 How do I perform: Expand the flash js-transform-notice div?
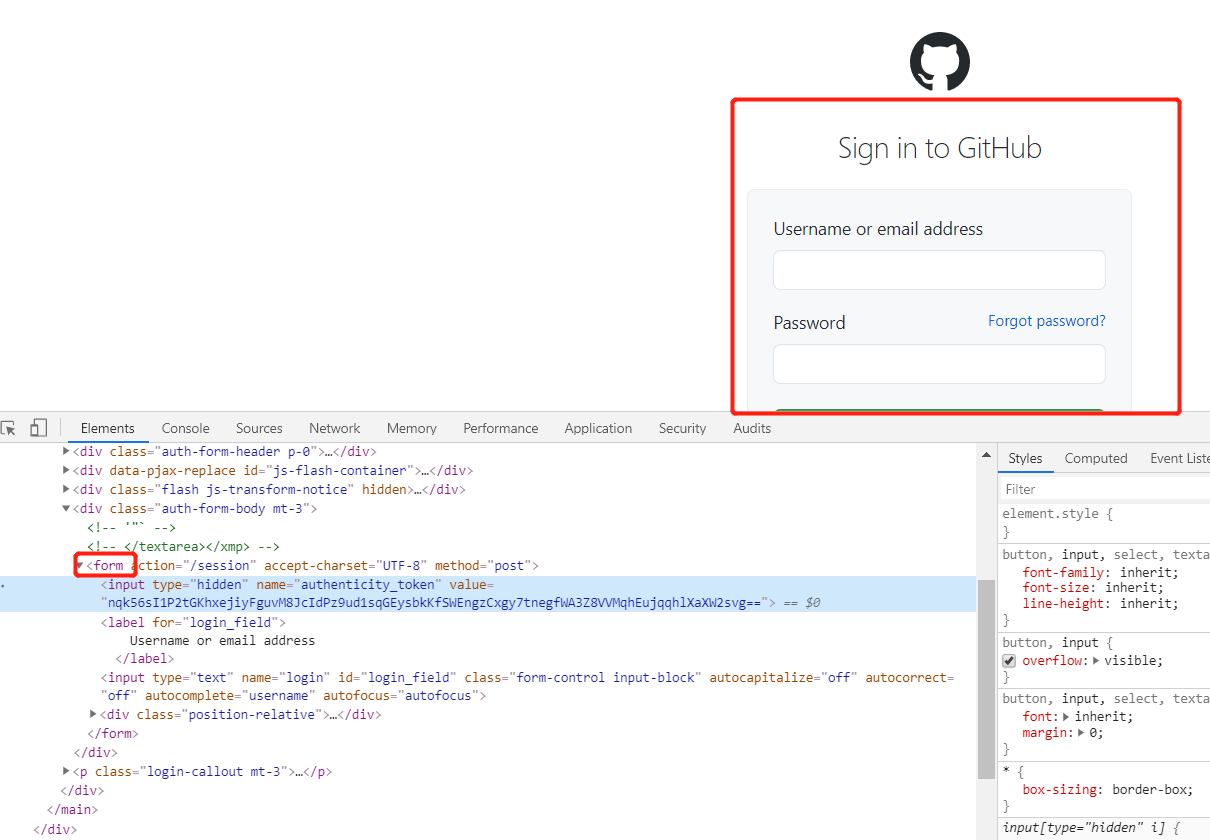click(x=66, y=489)
